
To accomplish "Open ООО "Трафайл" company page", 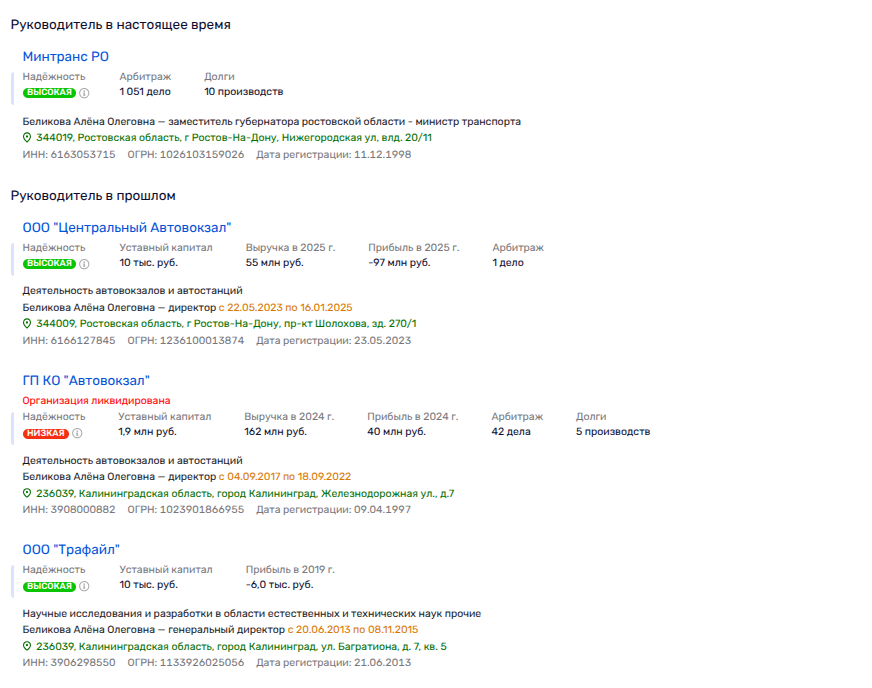I will point(71,549).
